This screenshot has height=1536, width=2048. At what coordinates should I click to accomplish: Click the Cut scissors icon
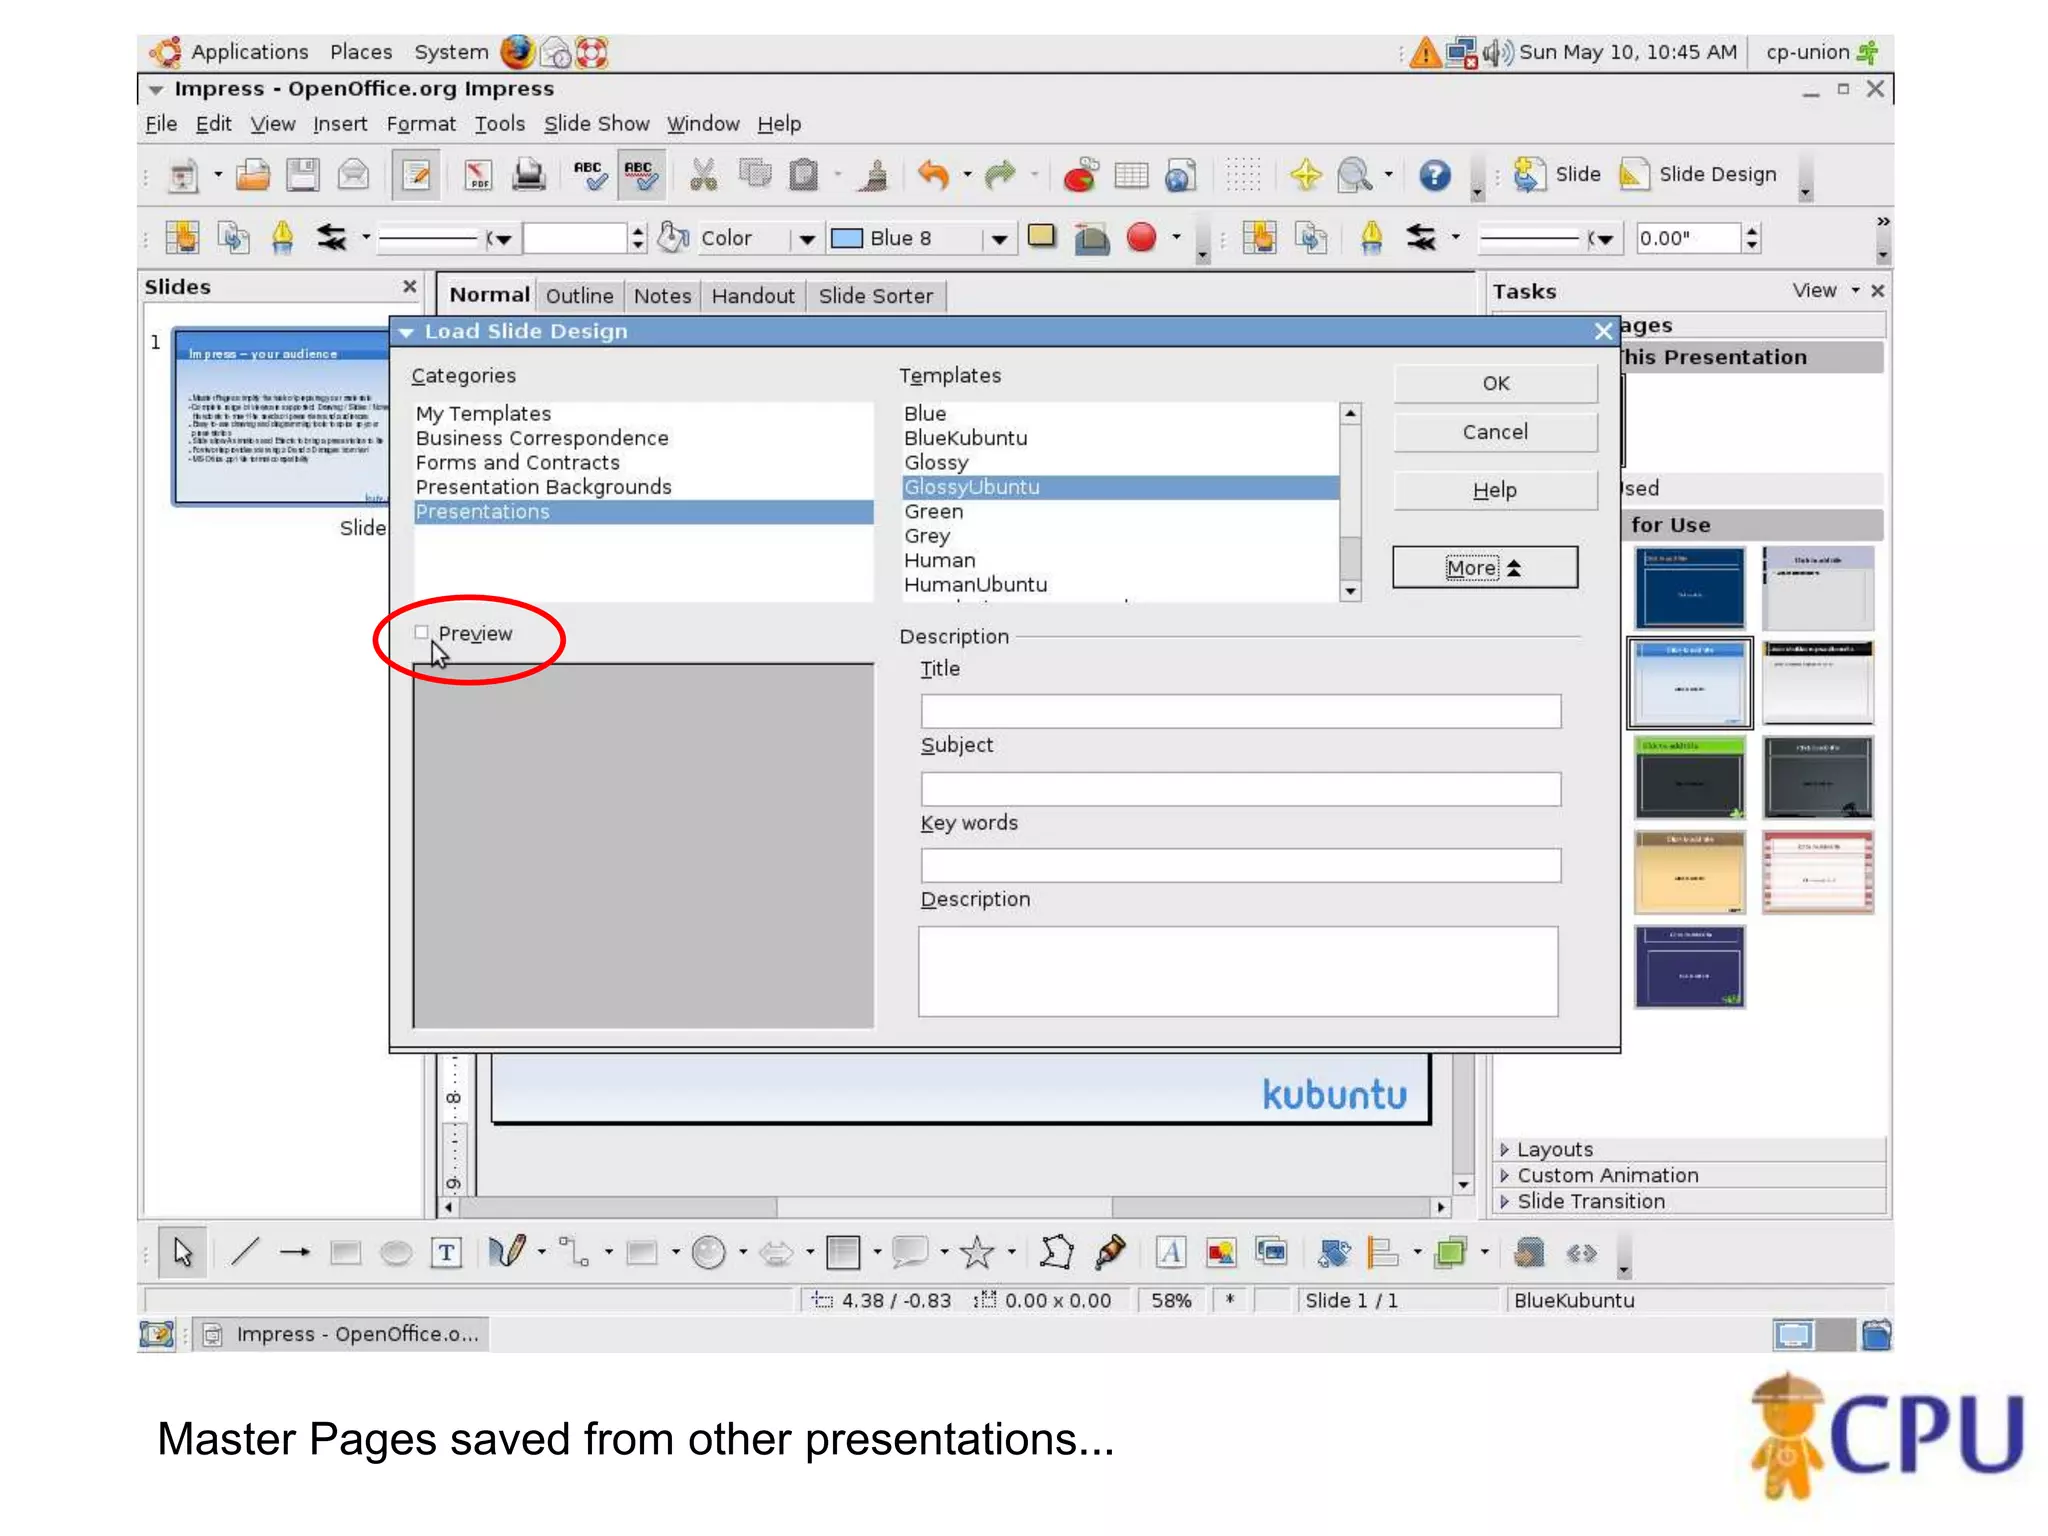(x=704, y=175)
